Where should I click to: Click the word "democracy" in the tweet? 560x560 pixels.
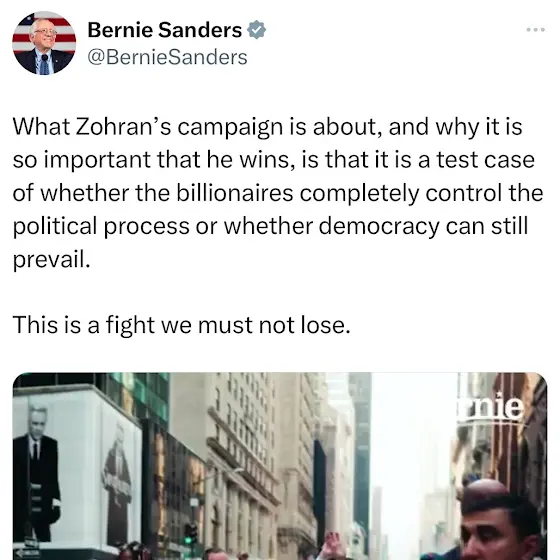click(x=379, y=226)
